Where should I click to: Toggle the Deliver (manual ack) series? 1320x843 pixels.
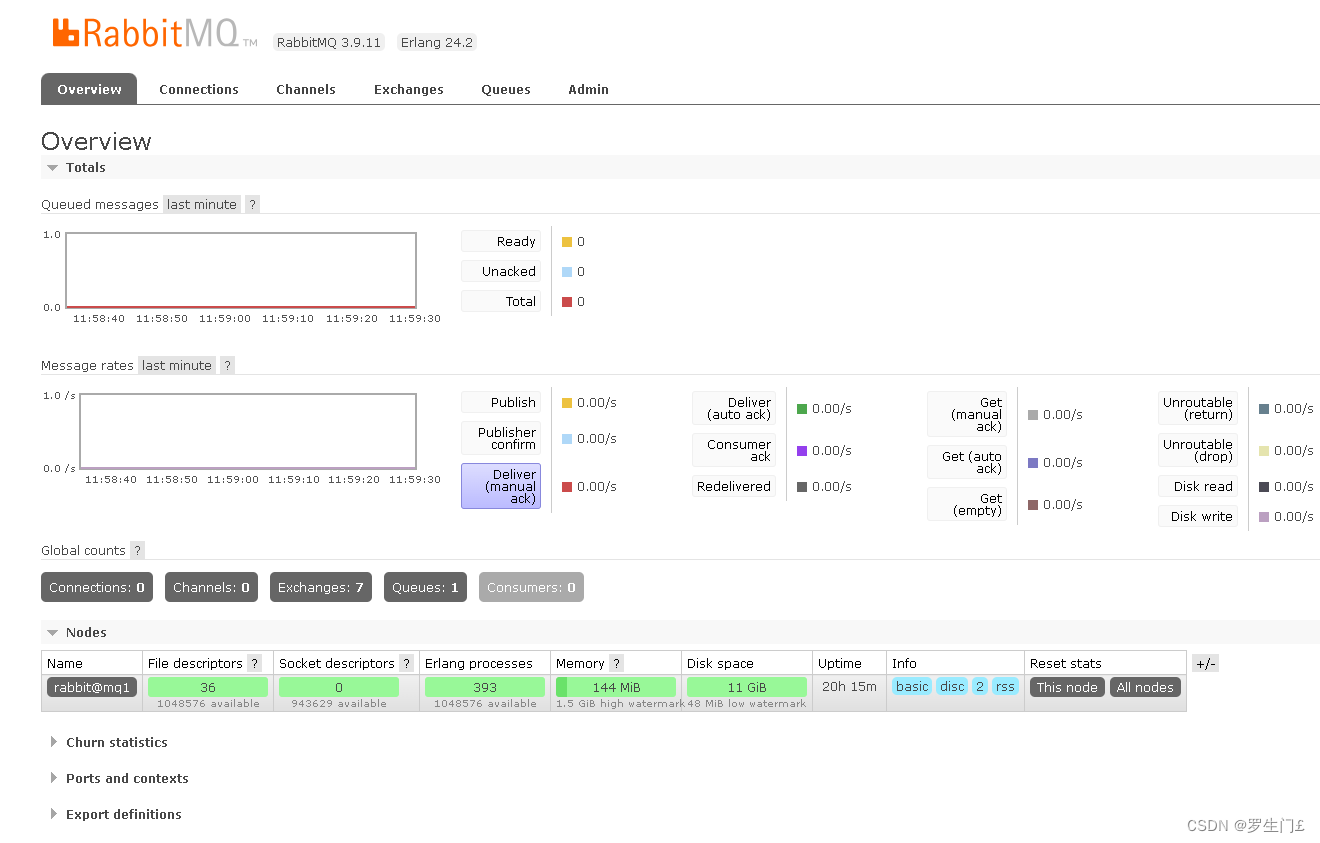pyautogui.click(x=501, y=486)
